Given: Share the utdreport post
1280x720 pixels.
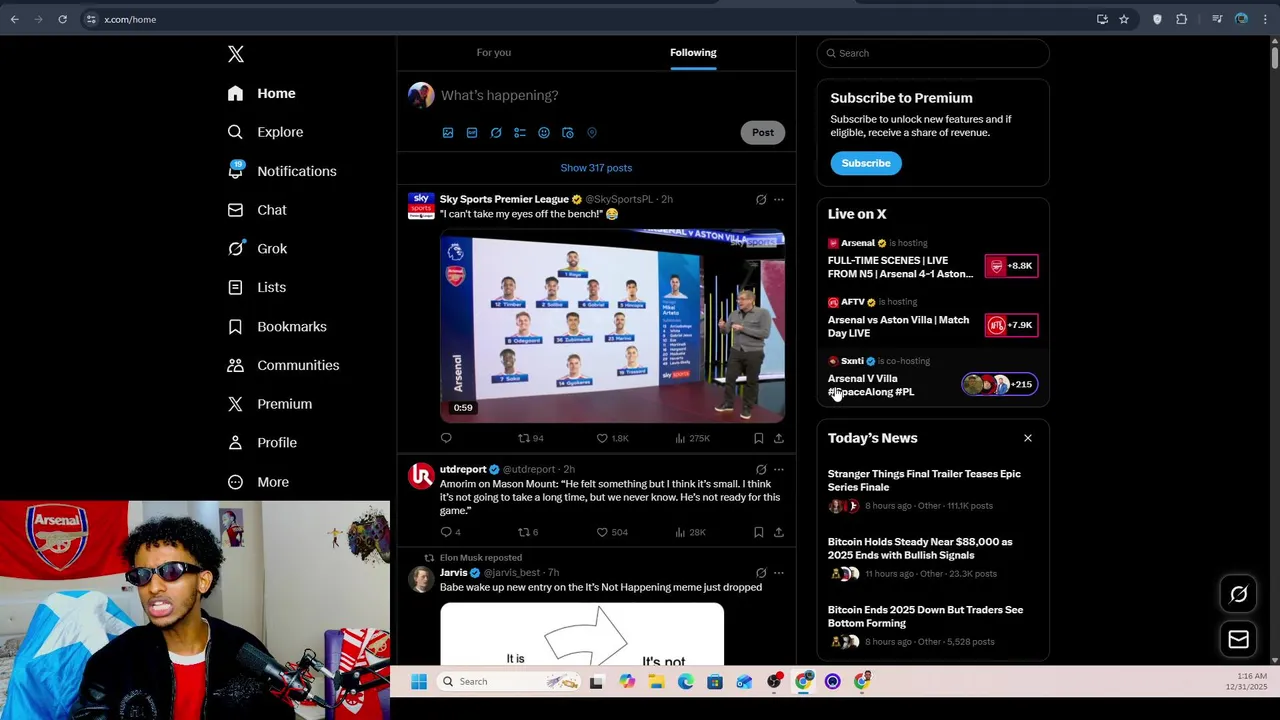Looking at the screenshot, I should pyautogui.click(x=779, y=532).
